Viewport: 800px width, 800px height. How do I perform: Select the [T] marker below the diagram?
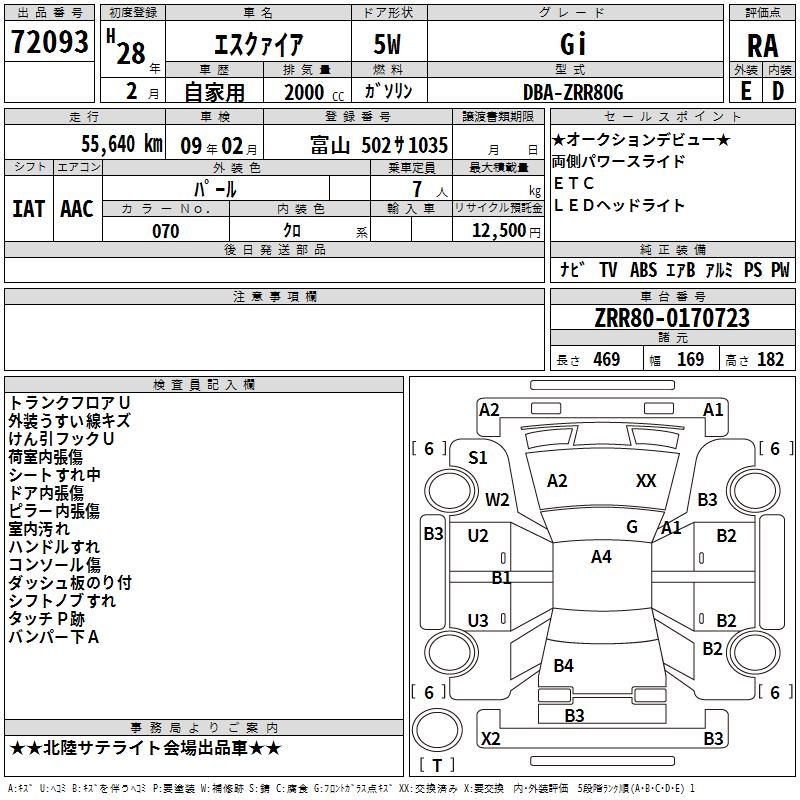pos(437,766)
